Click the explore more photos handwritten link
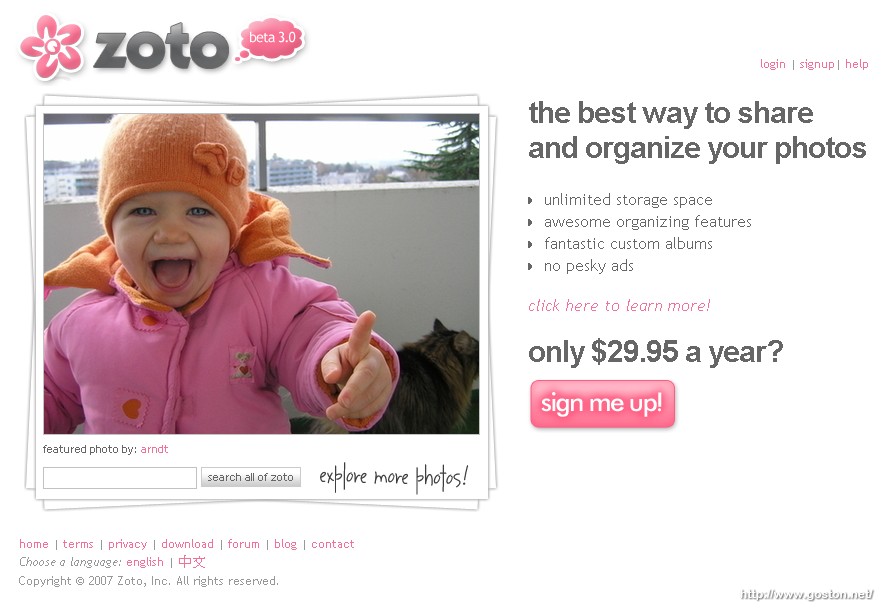Viewport: 893px width, 615px height. [x=394, y=478]
